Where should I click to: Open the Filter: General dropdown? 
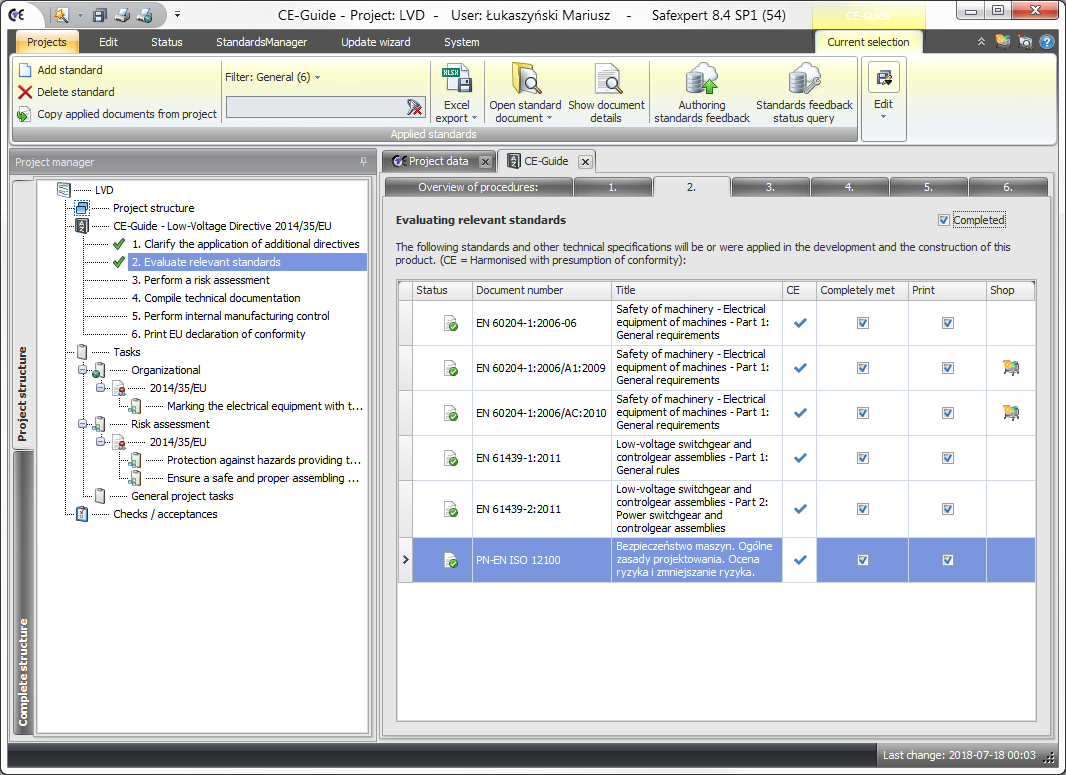pos(273,77)
